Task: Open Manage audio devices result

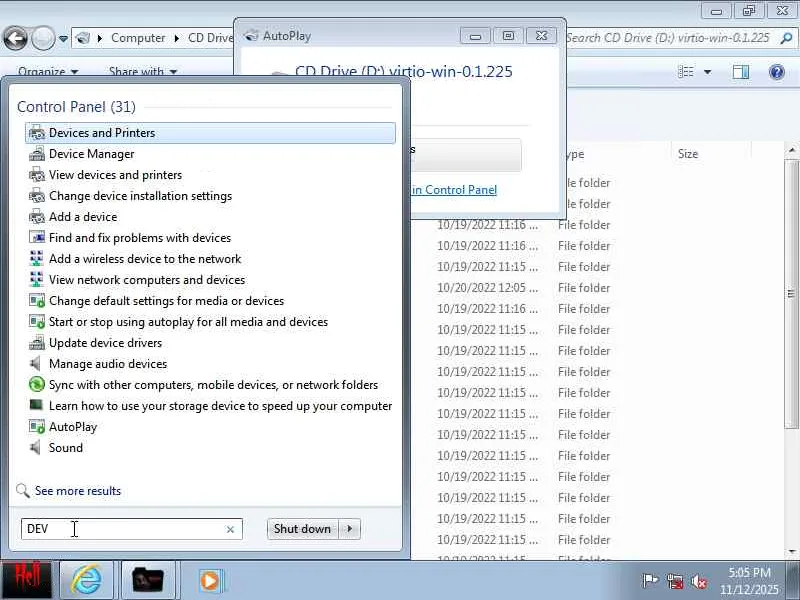Action: [108, 364]
